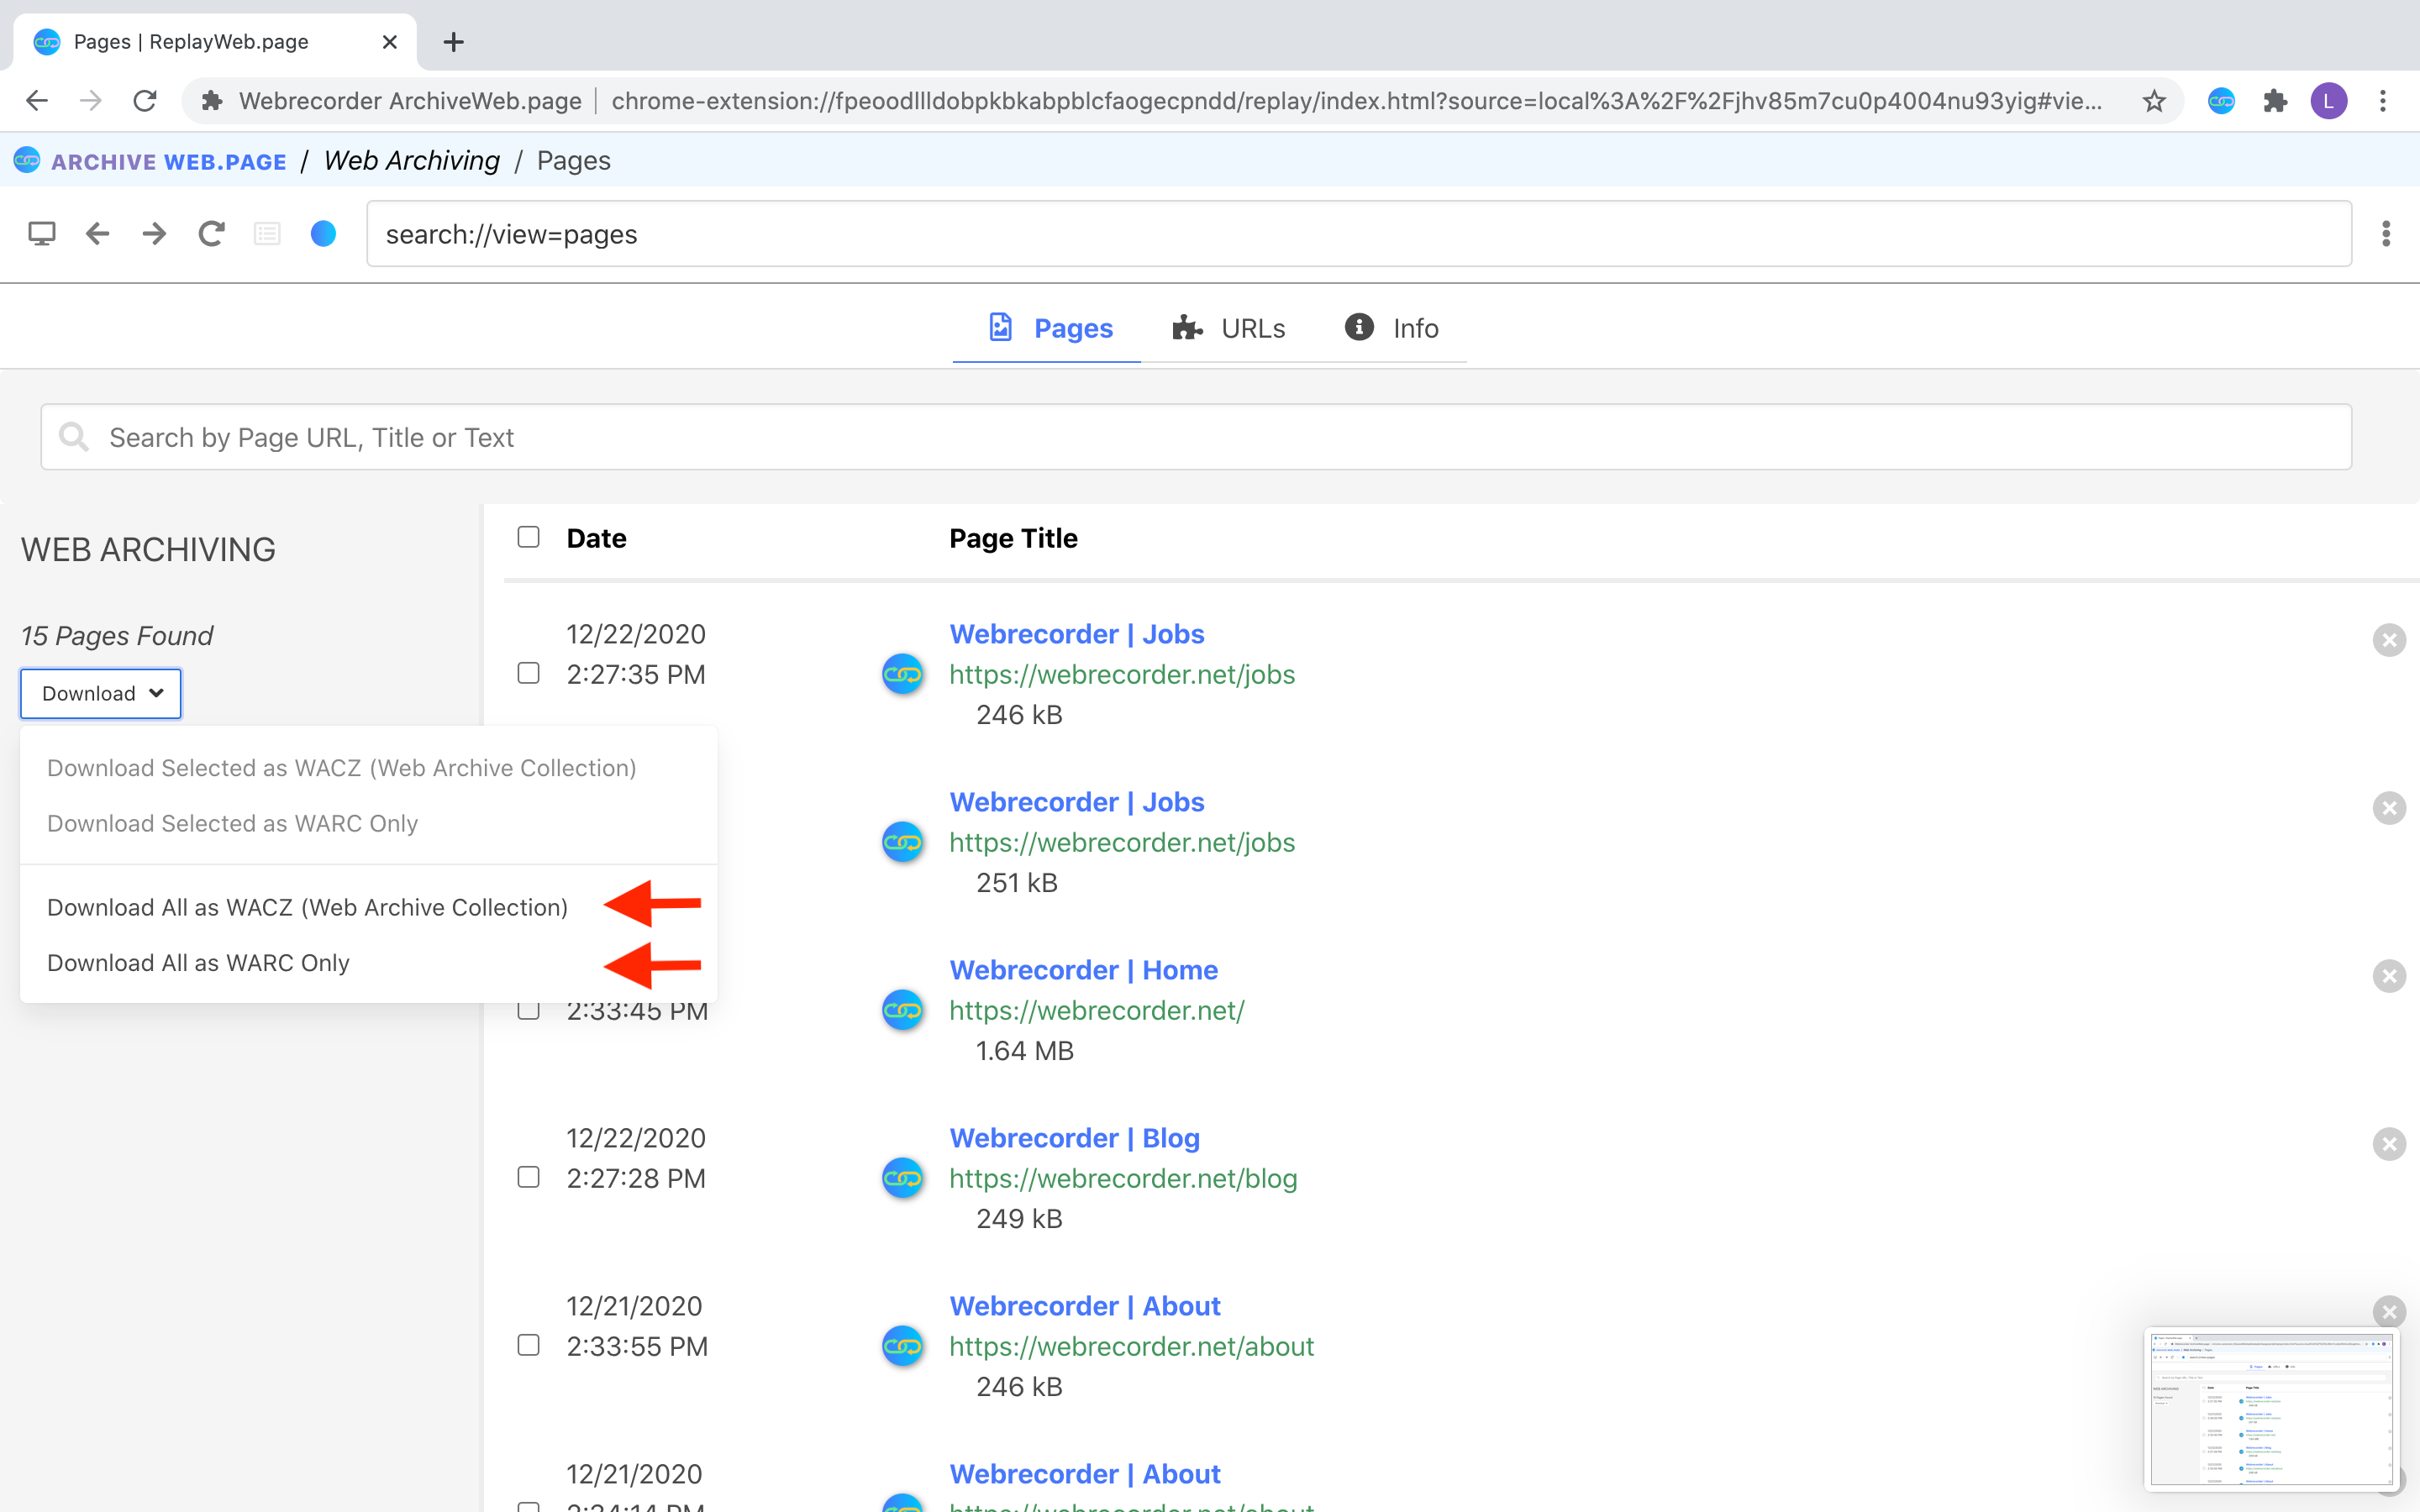Image resolution: width=2420 pixels, height=1512 pixels.
Task: Open the ArchiveWeb.page extension icon
Action: [x=2221, y=101]
